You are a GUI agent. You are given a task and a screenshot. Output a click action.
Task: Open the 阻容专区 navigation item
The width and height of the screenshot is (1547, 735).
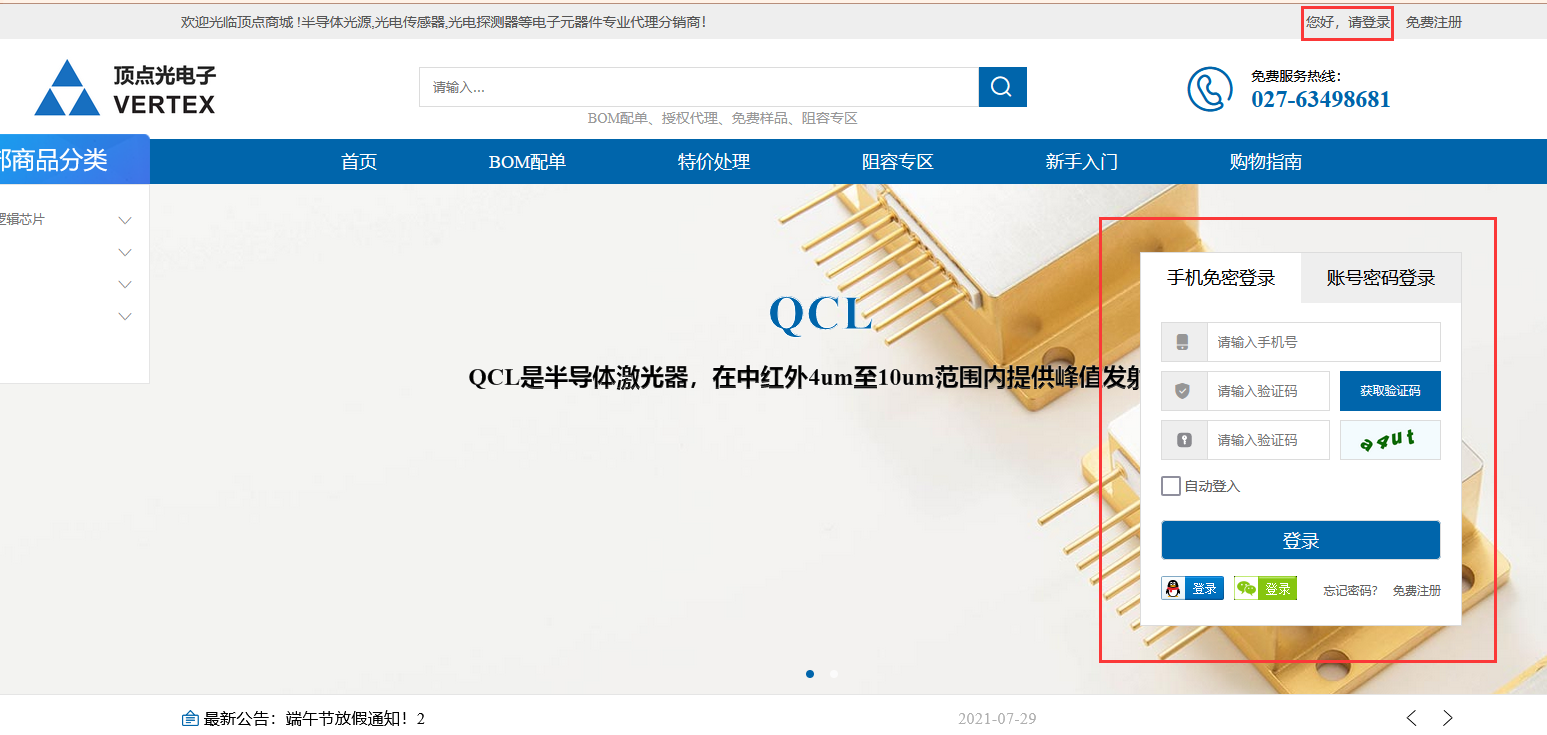895,162
